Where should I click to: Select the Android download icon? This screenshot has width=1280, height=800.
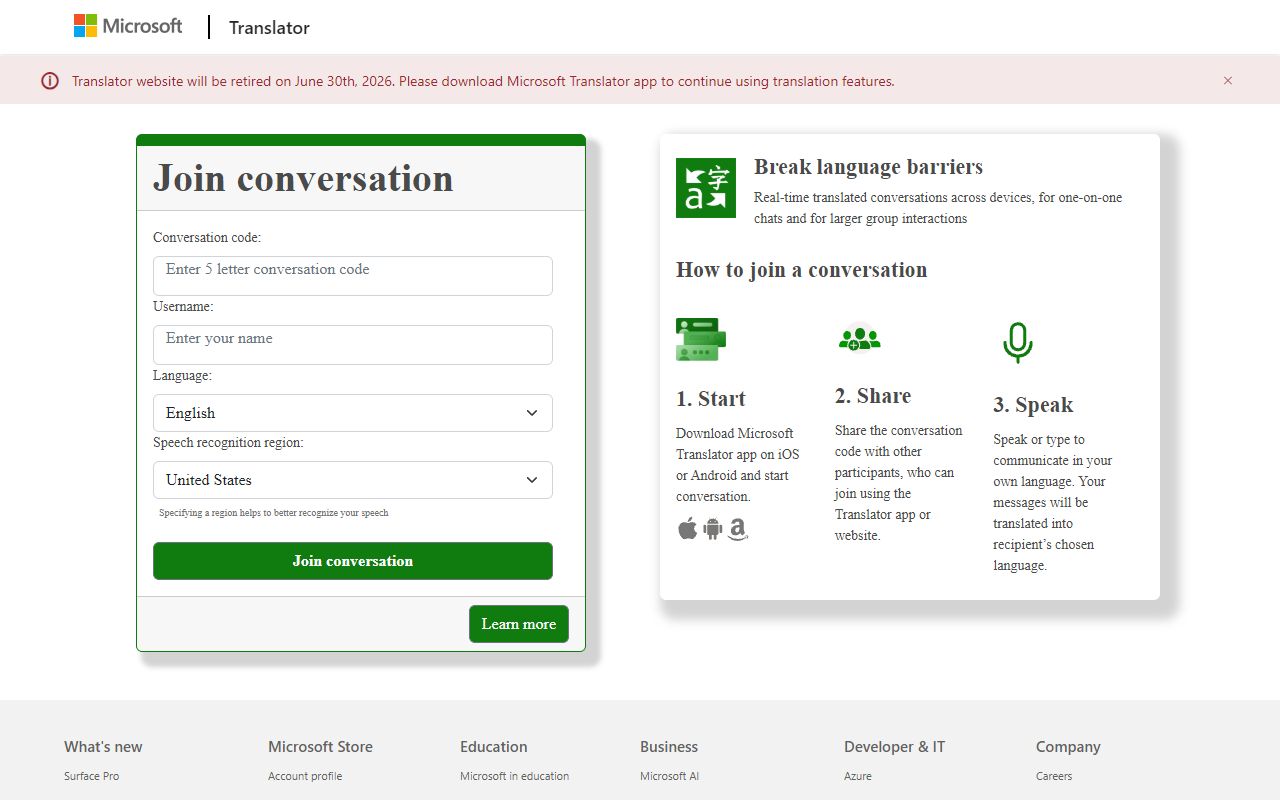[x=712, y=529]
